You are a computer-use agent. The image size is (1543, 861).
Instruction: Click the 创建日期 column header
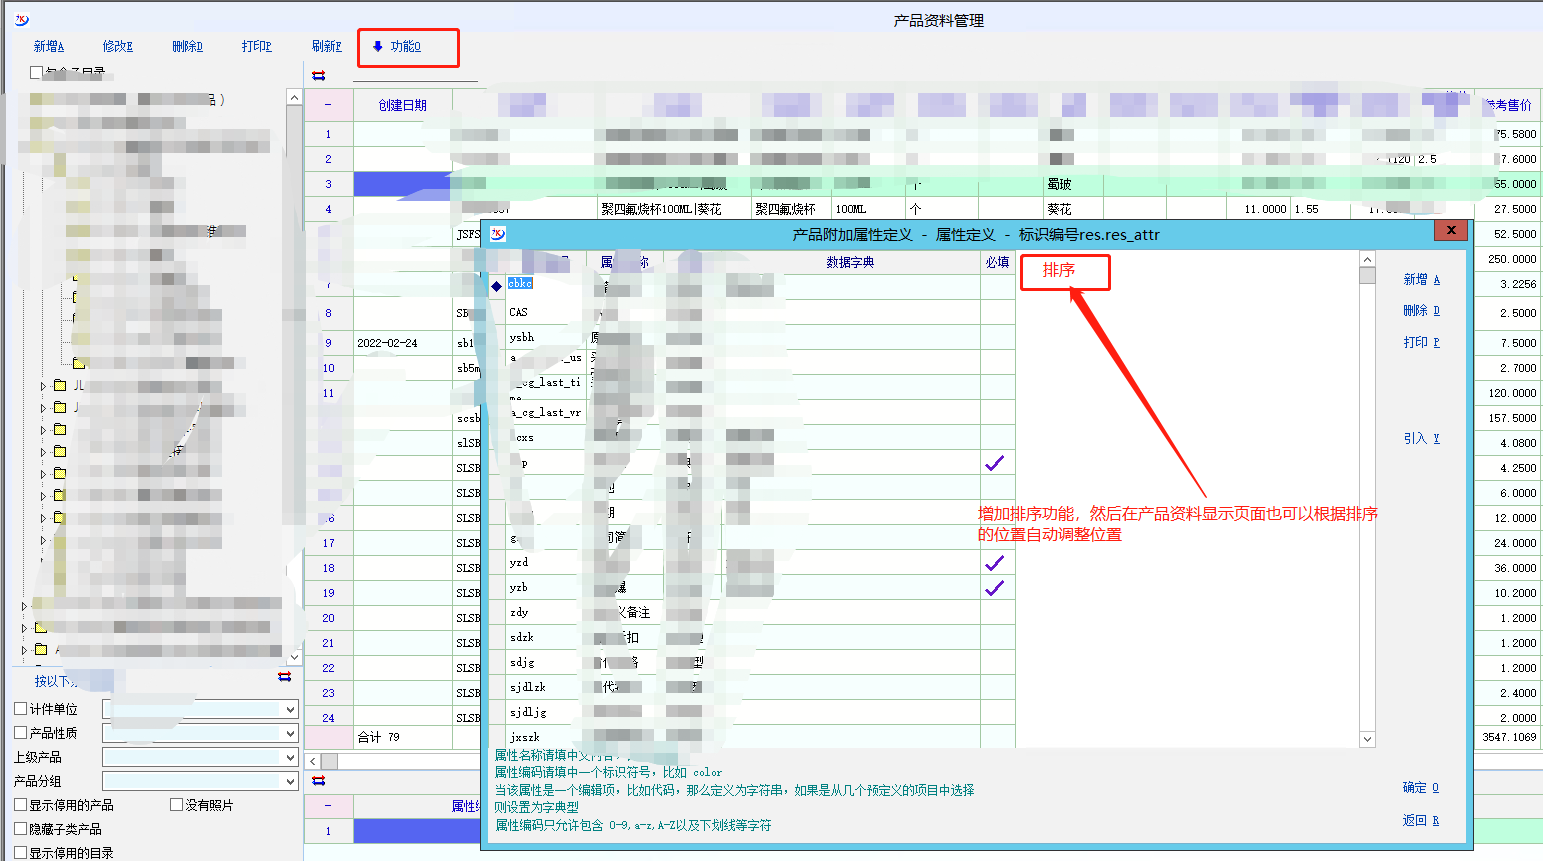(402, 105)
